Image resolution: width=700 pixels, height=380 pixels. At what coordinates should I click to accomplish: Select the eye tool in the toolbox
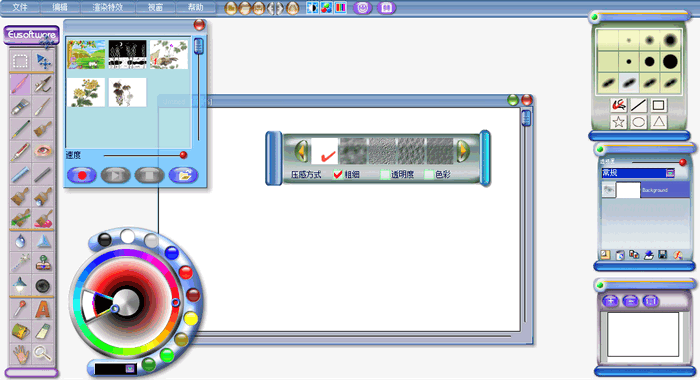tap(43, 151)
